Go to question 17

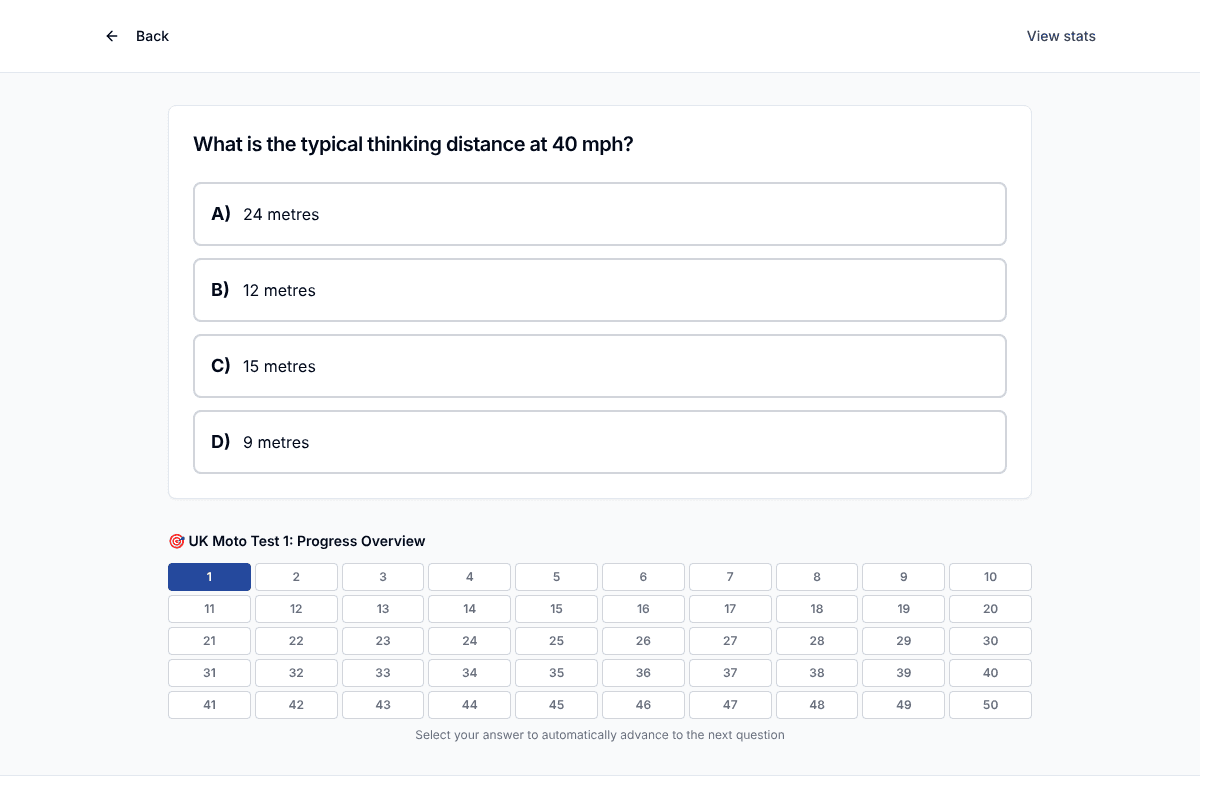[x=730, y=609]
